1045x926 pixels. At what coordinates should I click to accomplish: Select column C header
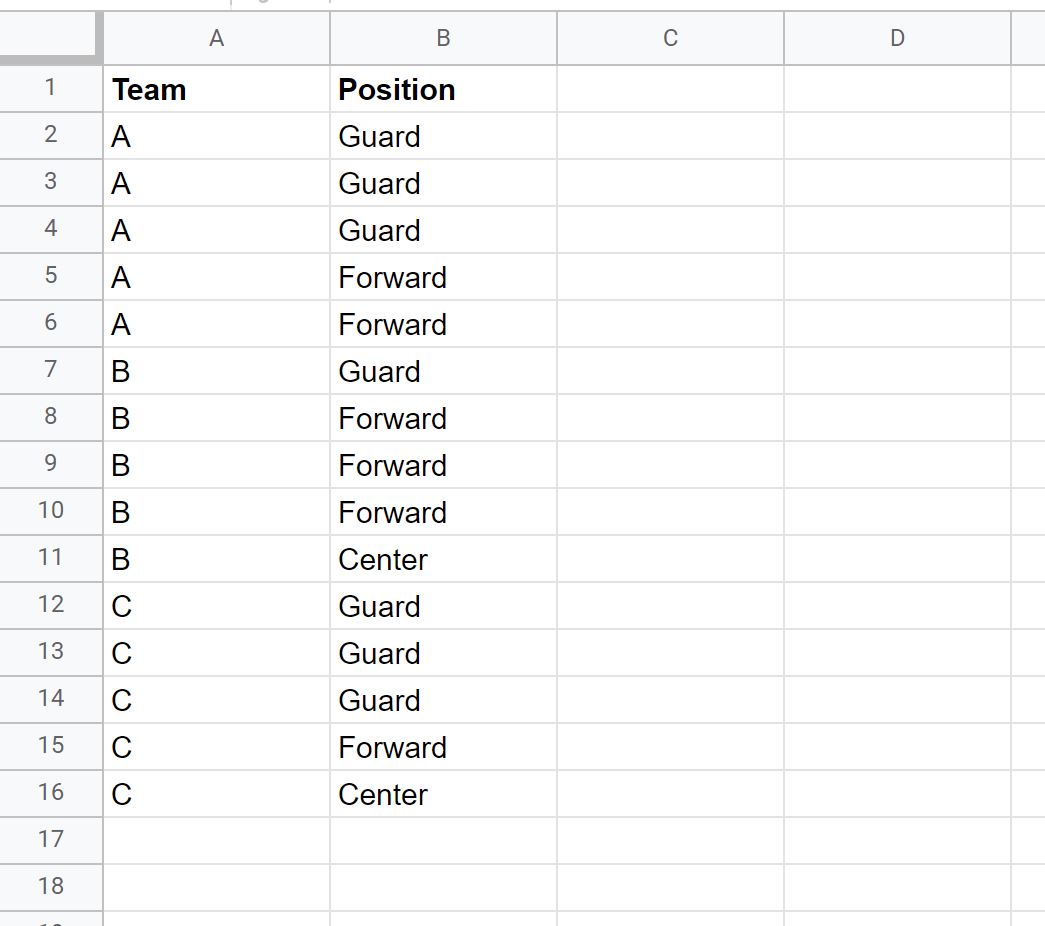pyautogui.click(x=670, y=38)
